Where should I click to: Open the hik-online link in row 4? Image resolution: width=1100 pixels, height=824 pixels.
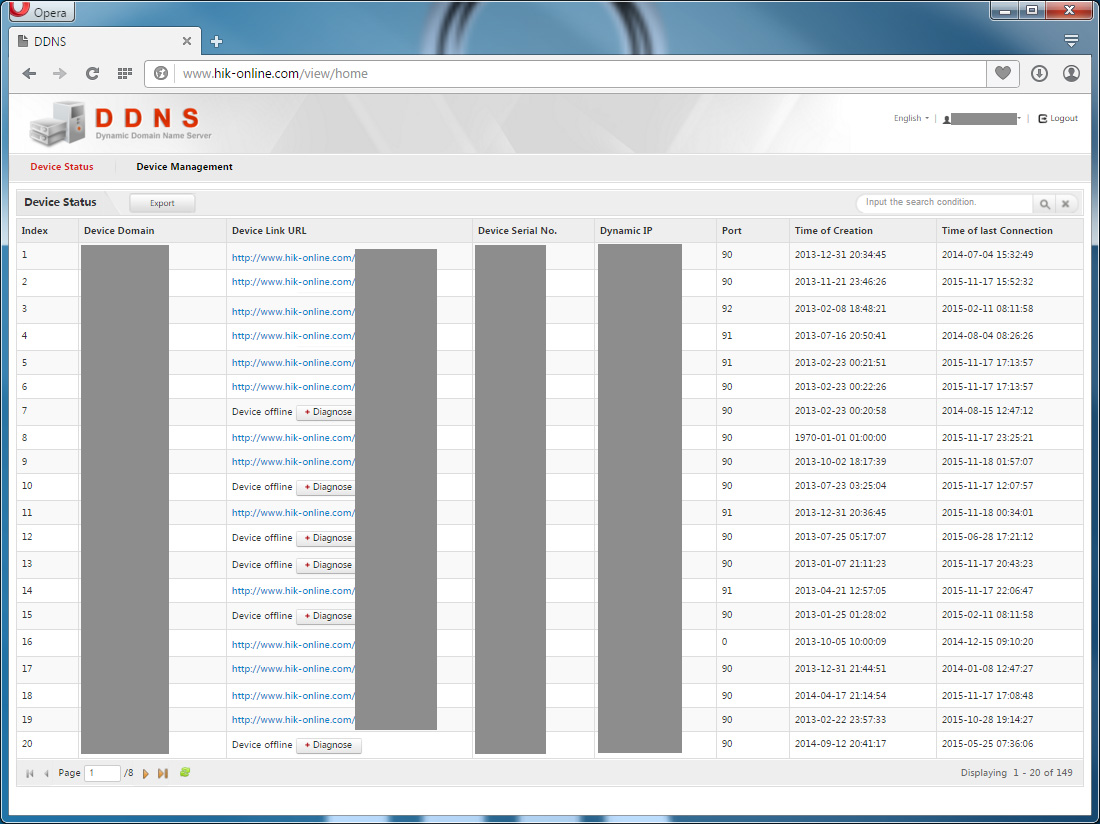pyautogui.click(x=293, y=336)
